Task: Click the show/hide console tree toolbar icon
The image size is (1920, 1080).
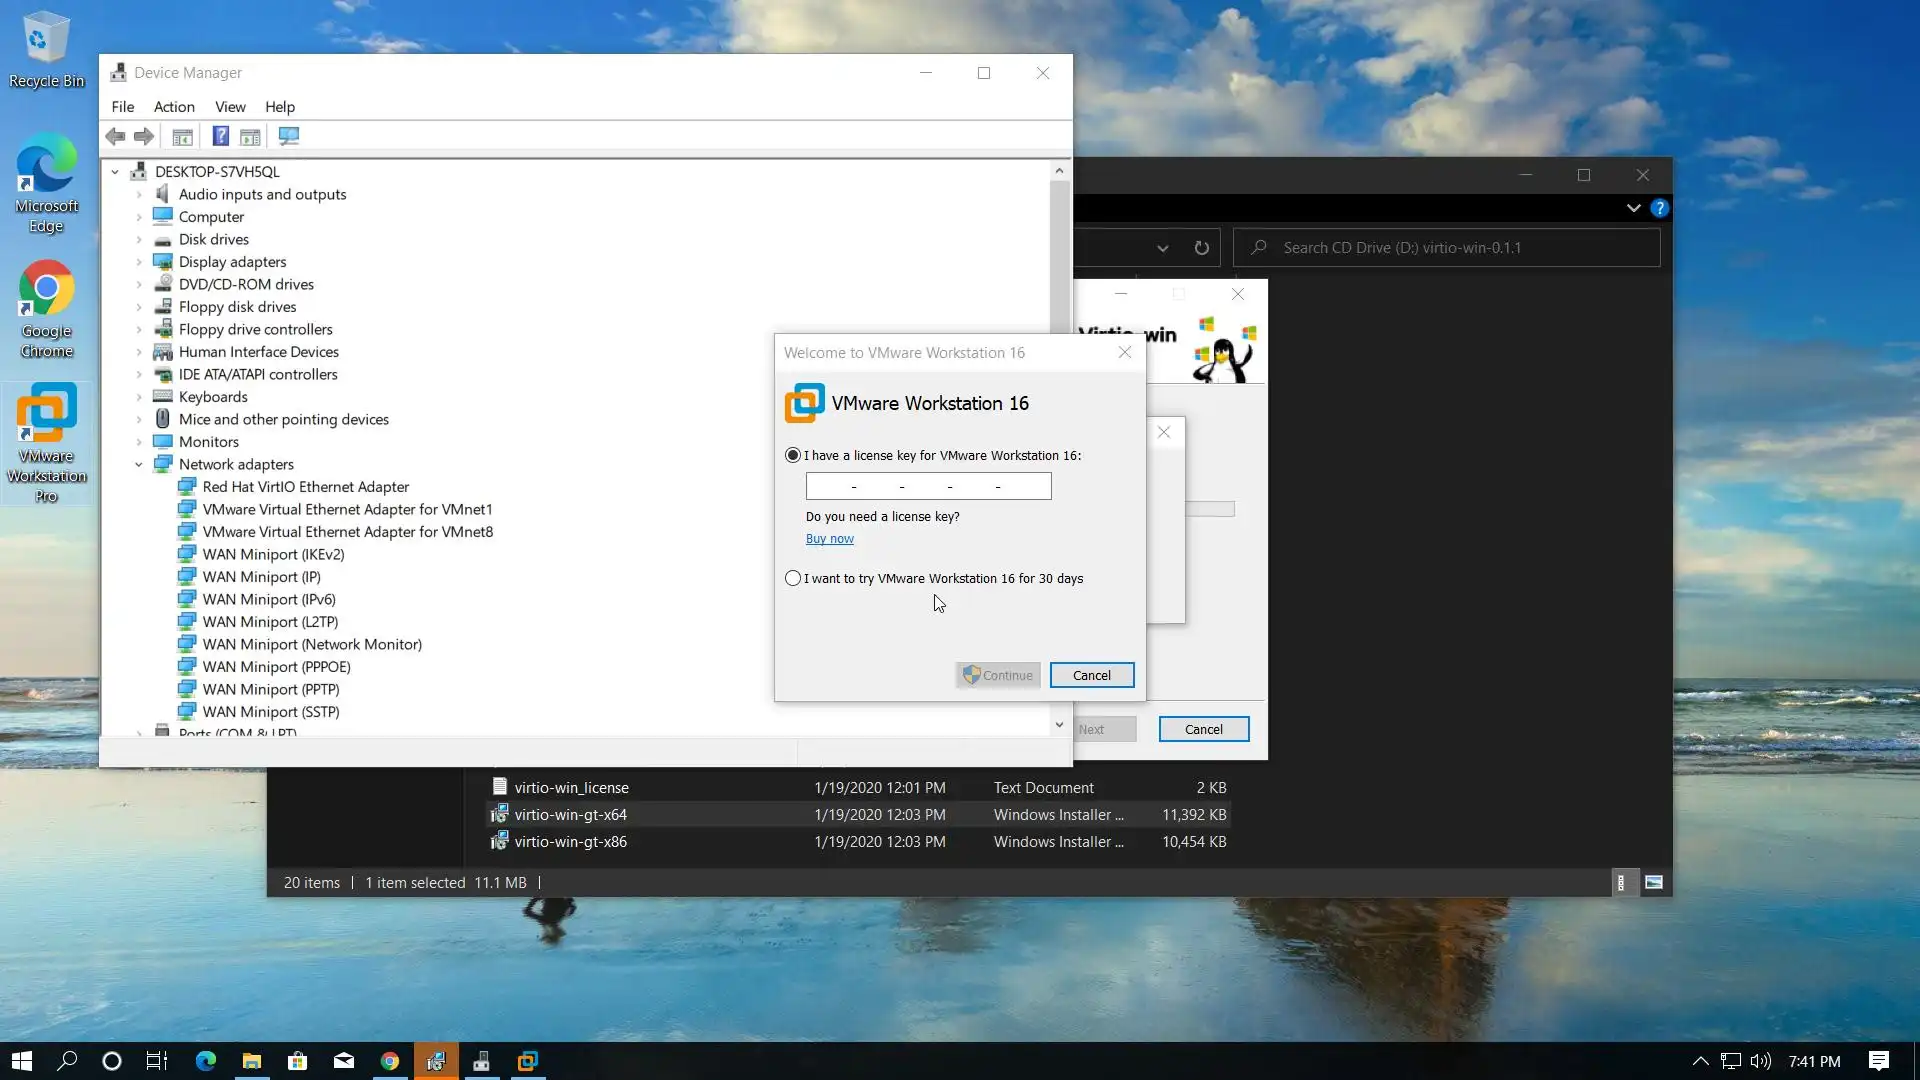Action: [182, 136]
